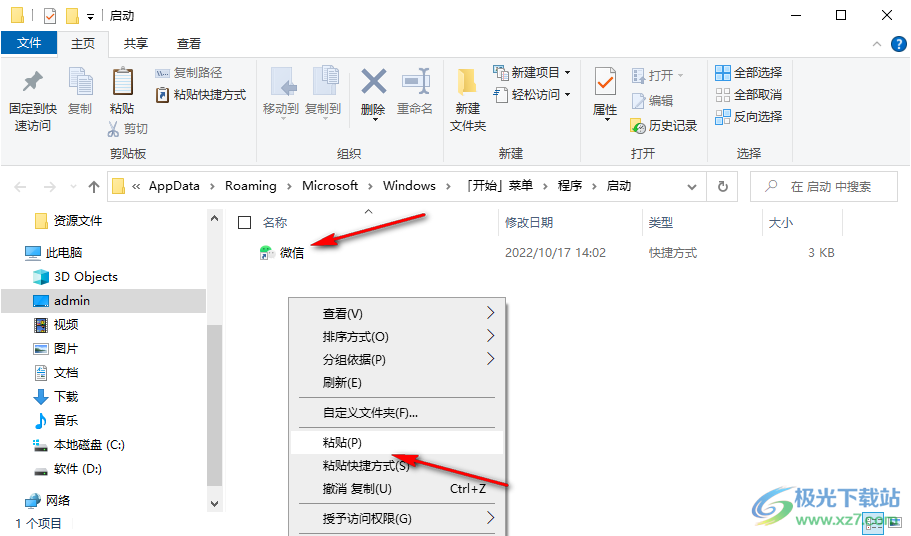Click the Properties (属性) checkmark icon
Screen dimensions: 911x536
click(605, 82)
